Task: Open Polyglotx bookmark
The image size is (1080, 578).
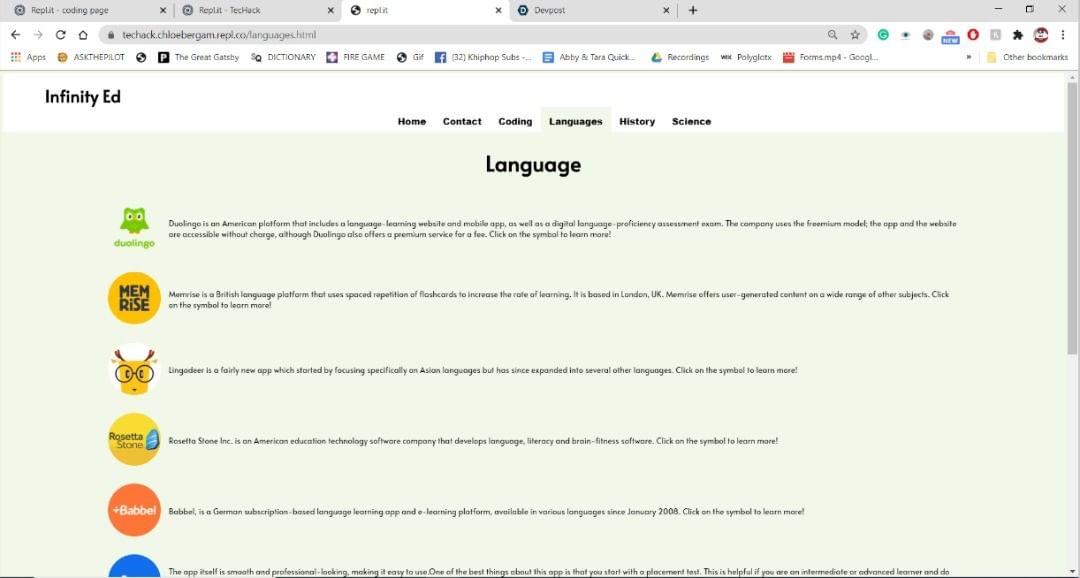Action: coord(746,57)
